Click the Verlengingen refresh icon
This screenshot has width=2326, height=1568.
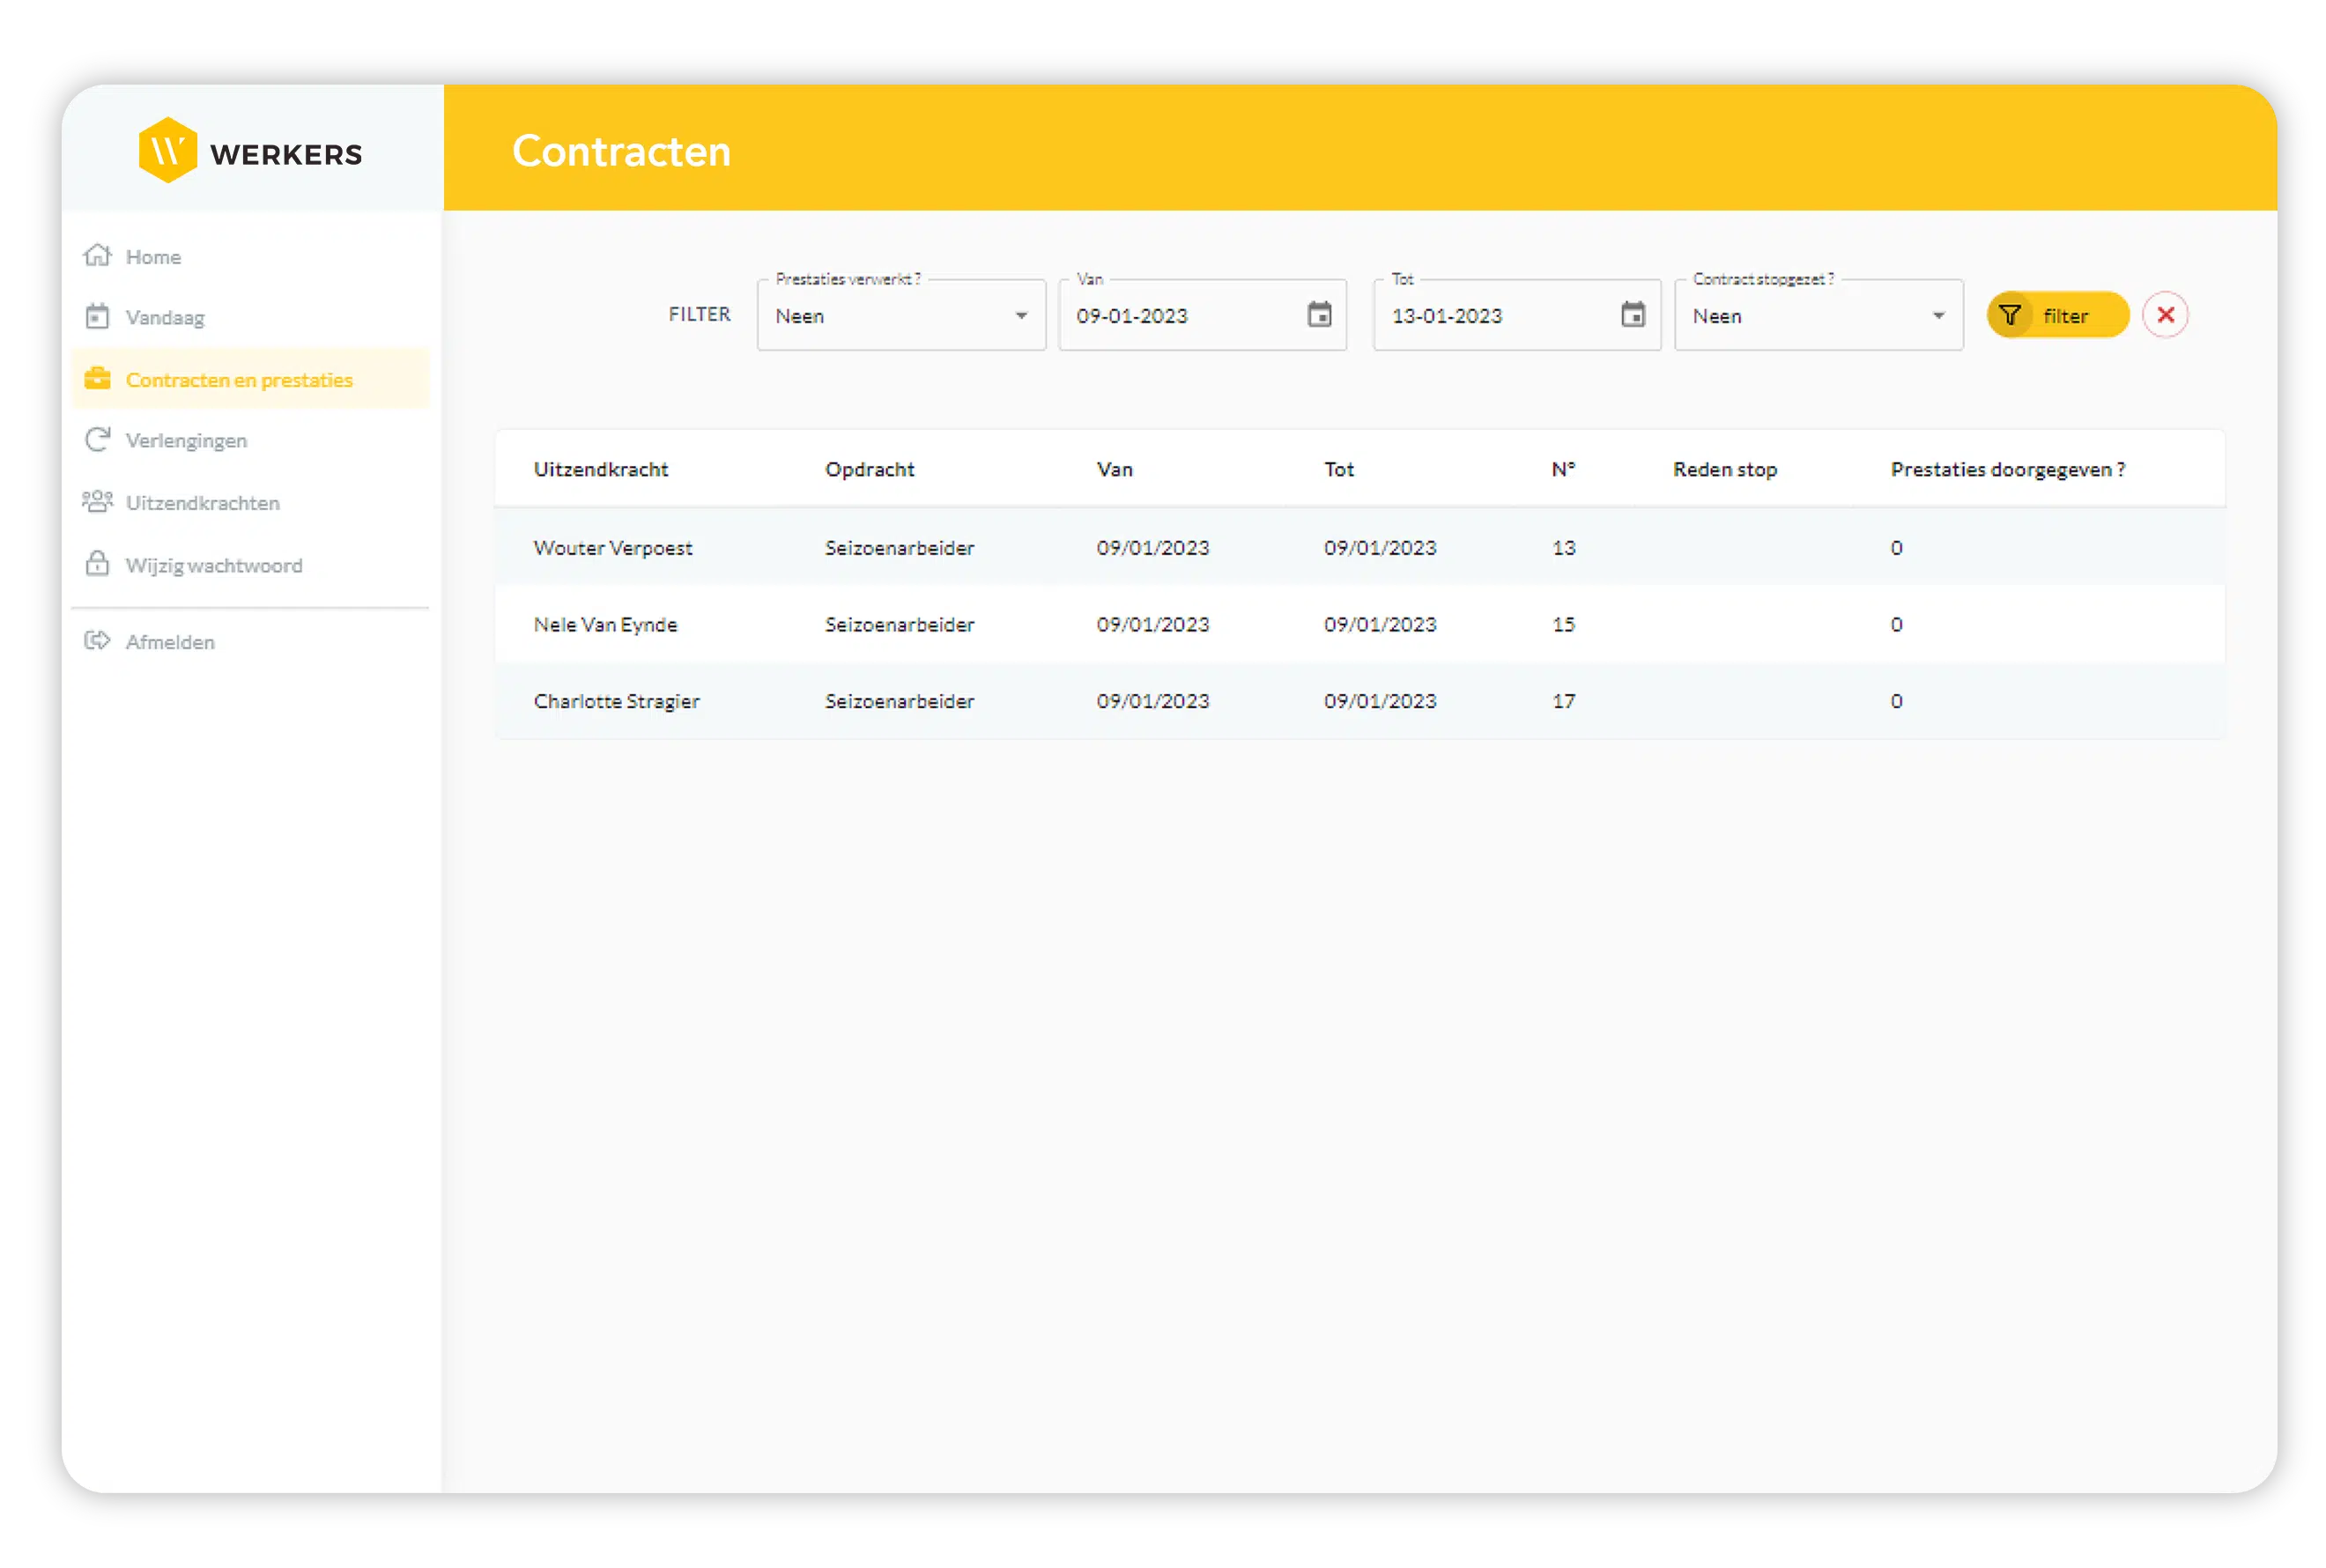click(x=97, y=440)
